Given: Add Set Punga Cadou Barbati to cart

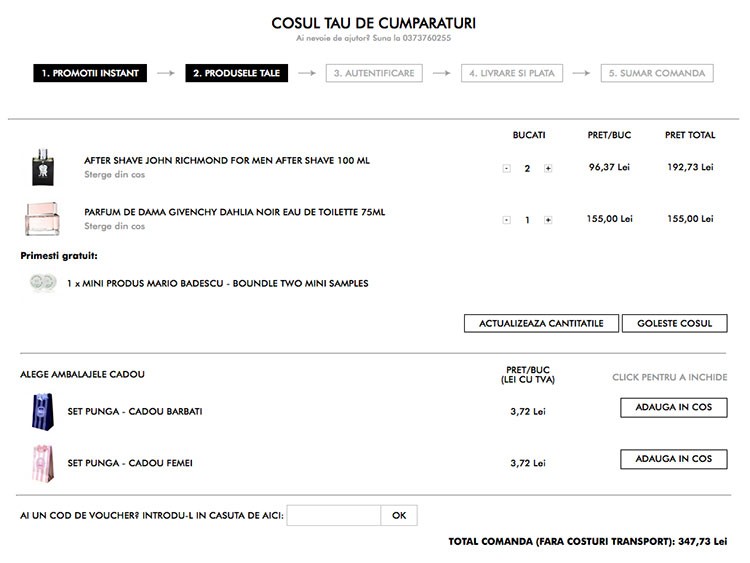Looking at the screenshot, I should click(674, 408).
